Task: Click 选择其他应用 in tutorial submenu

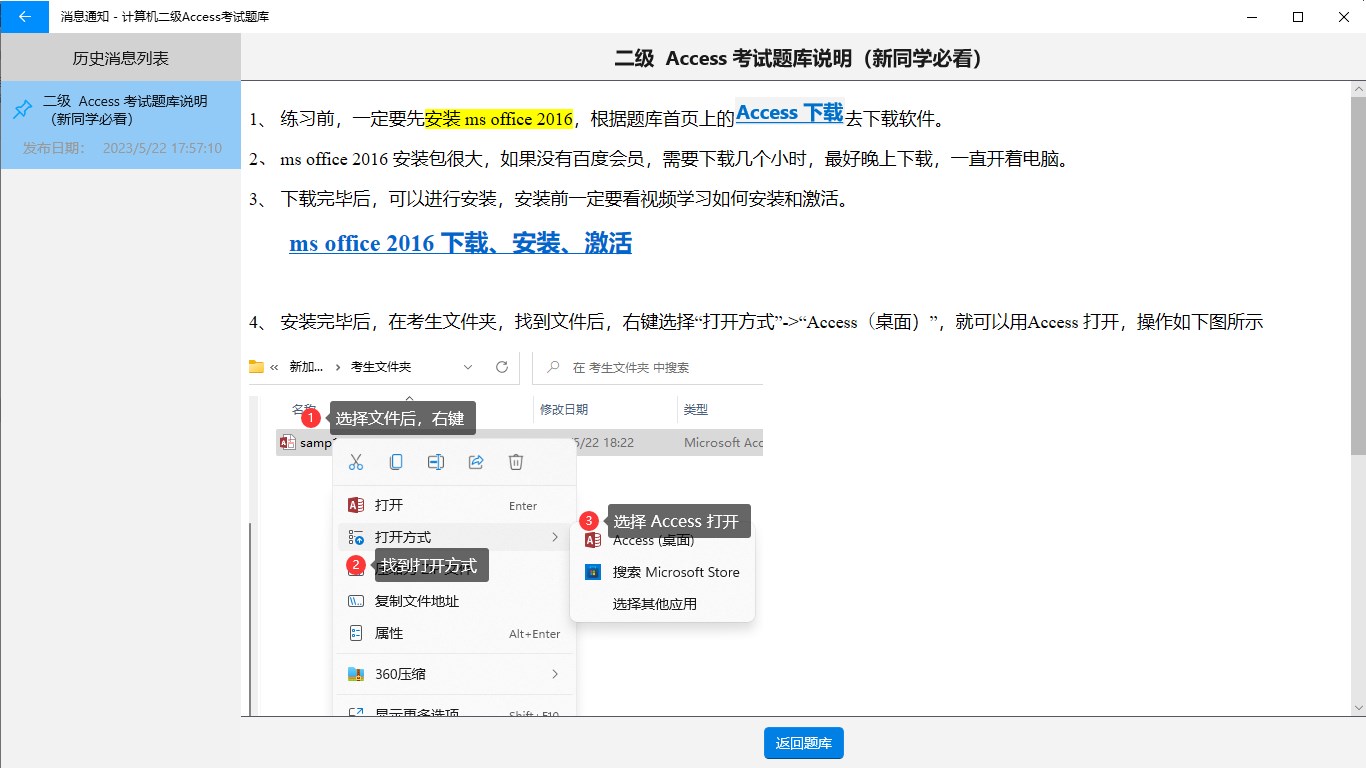Action: coord(662,604)
